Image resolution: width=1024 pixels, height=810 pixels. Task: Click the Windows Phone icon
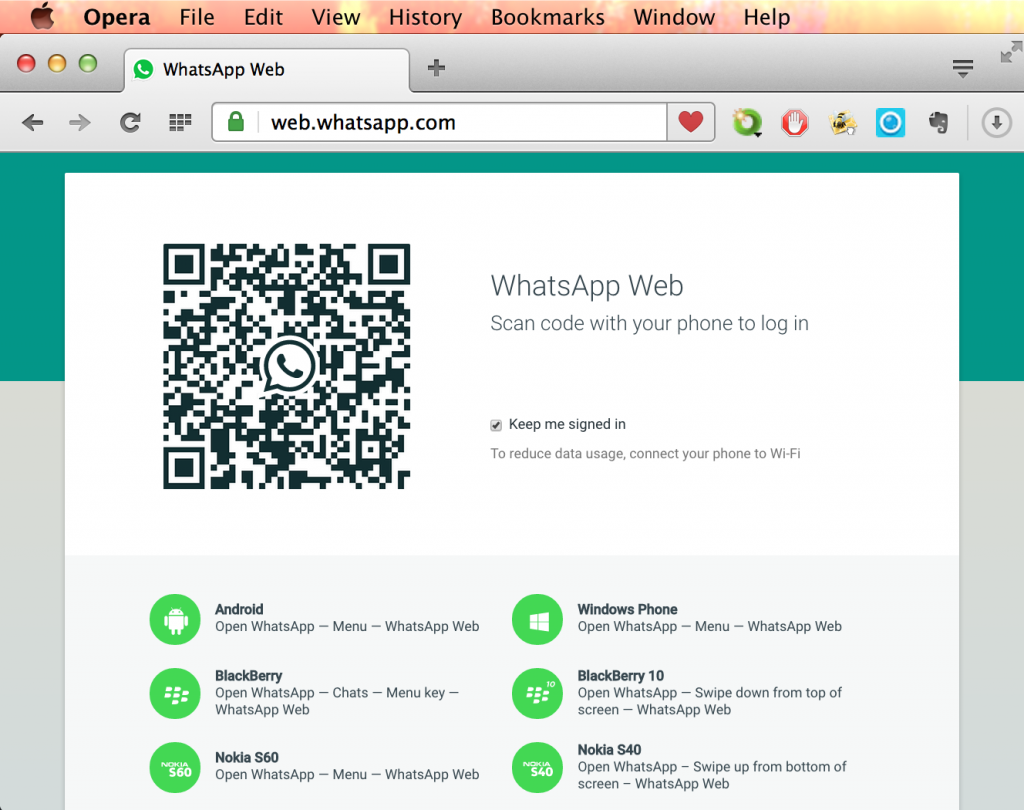tap(537, 619)
